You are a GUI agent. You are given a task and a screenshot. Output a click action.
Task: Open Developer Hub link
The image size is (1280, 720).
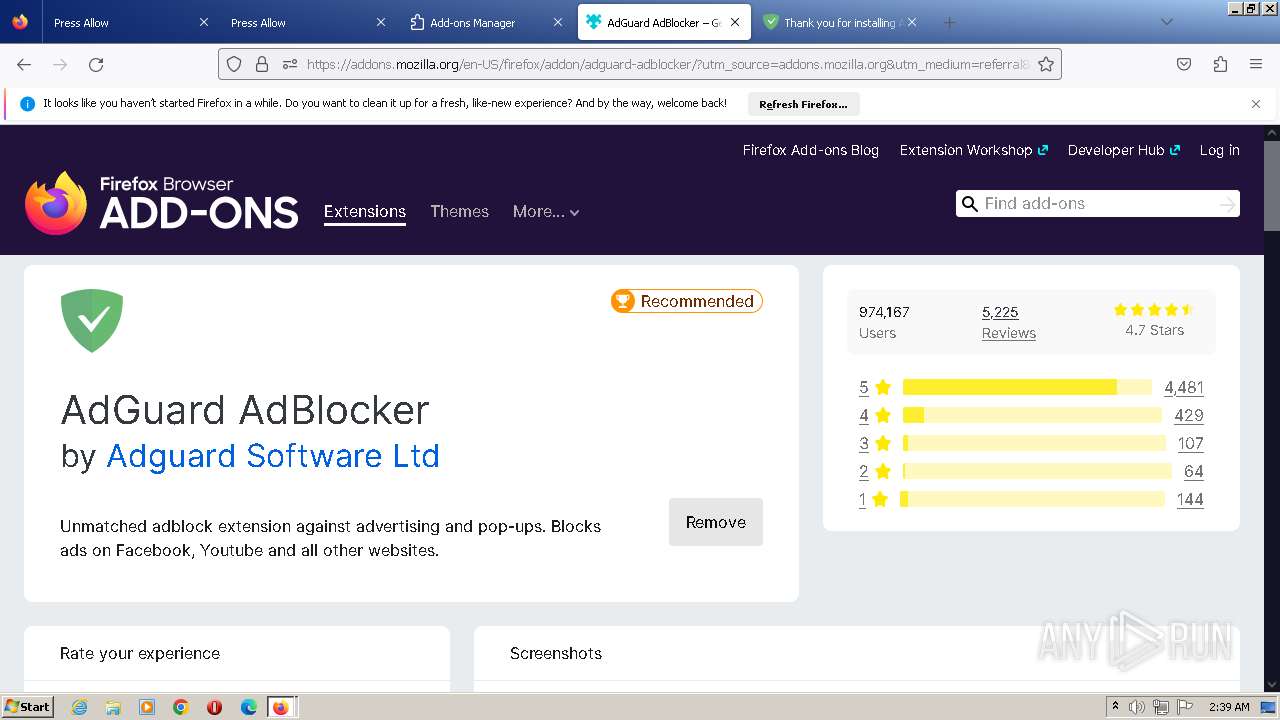pyautogui.click(x=1124, y=150)
